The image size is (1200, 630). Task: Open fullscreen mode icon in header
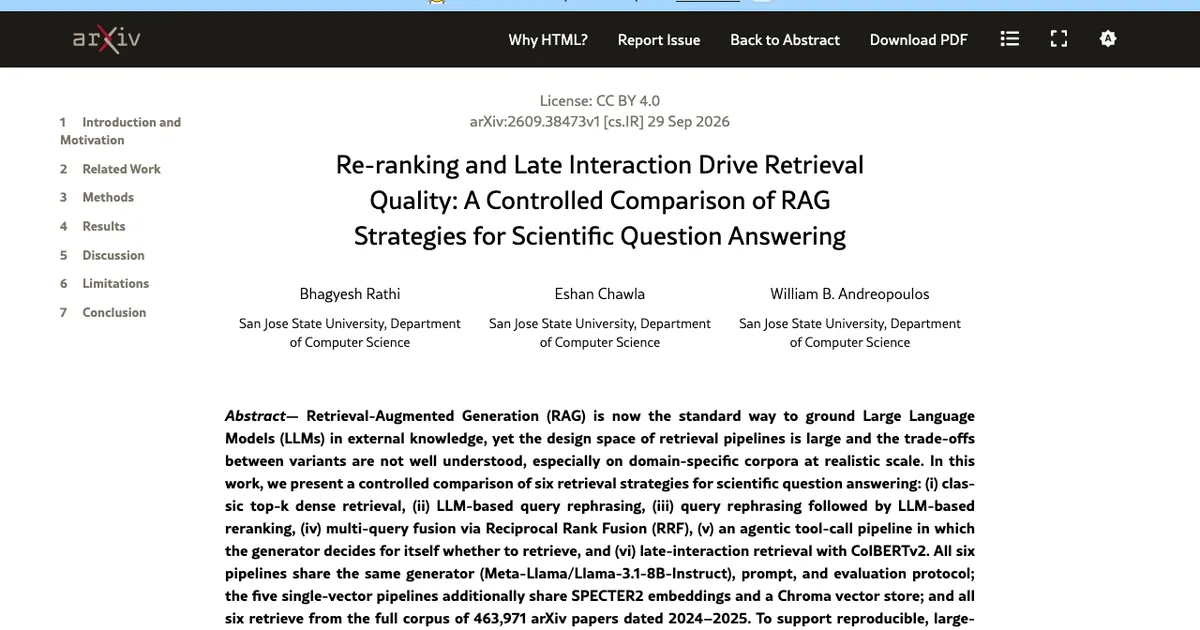pos(1059,39)
